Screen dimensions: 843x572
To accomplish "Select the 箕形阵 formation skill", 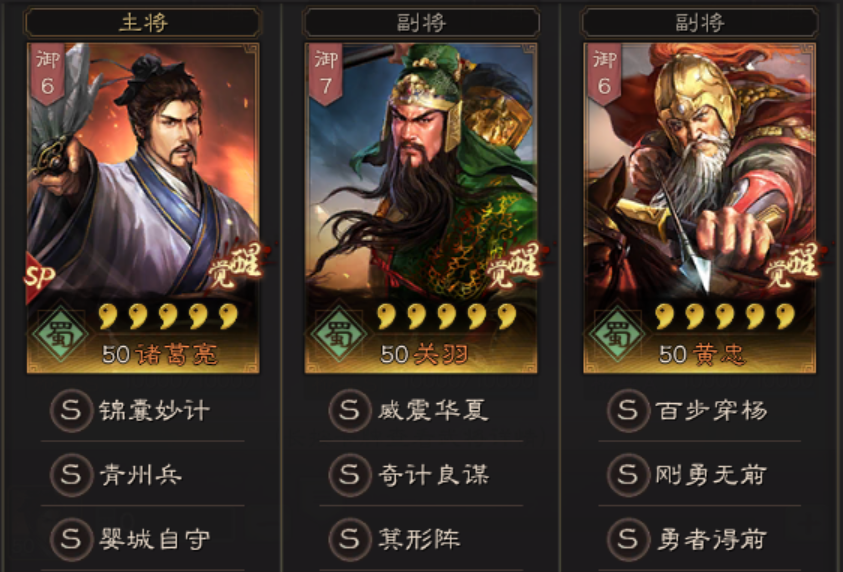I will point(421,539).
